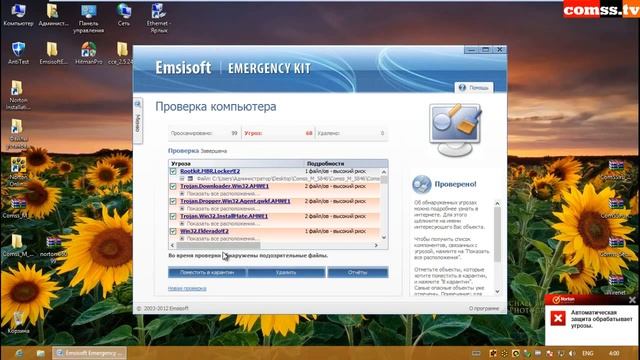Collapse locations under Rootkit.MBR.Locker
Viewport: 640px width, 360px height.
(x=182, y=179)
